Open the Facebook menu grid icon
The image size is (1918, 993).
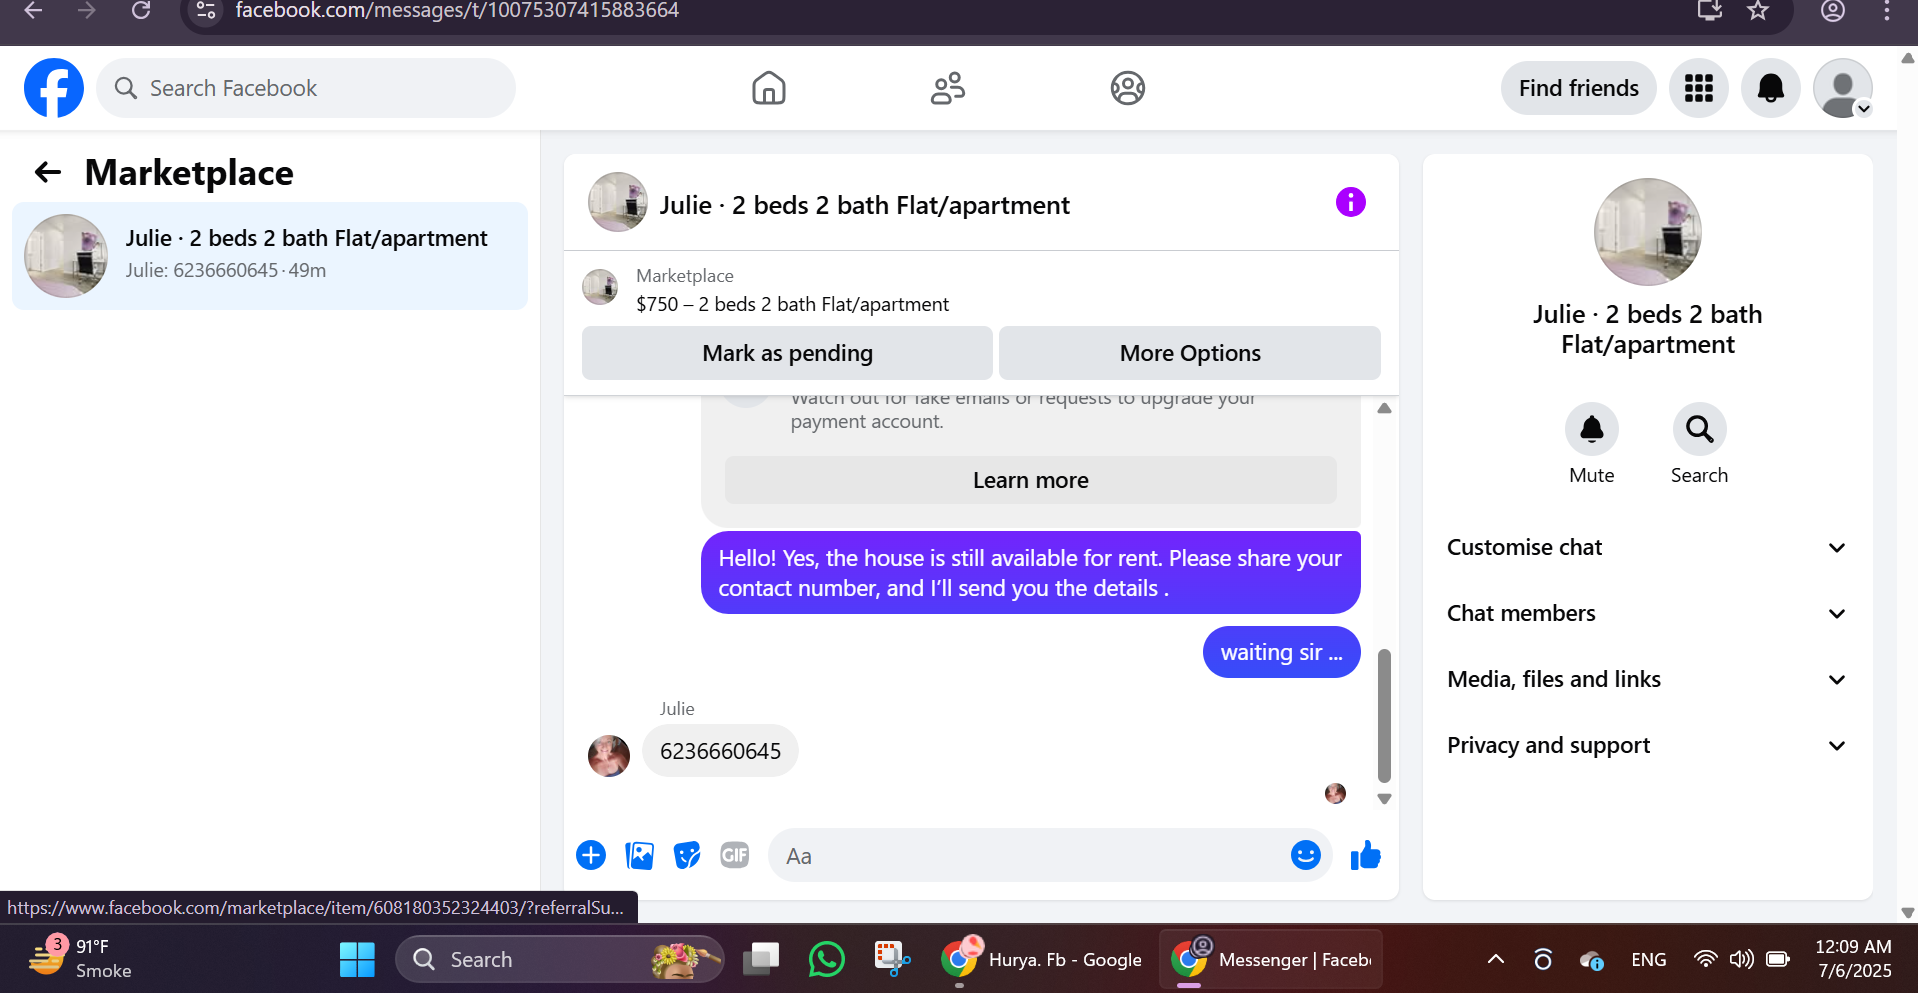click(x=1699, y=88)
